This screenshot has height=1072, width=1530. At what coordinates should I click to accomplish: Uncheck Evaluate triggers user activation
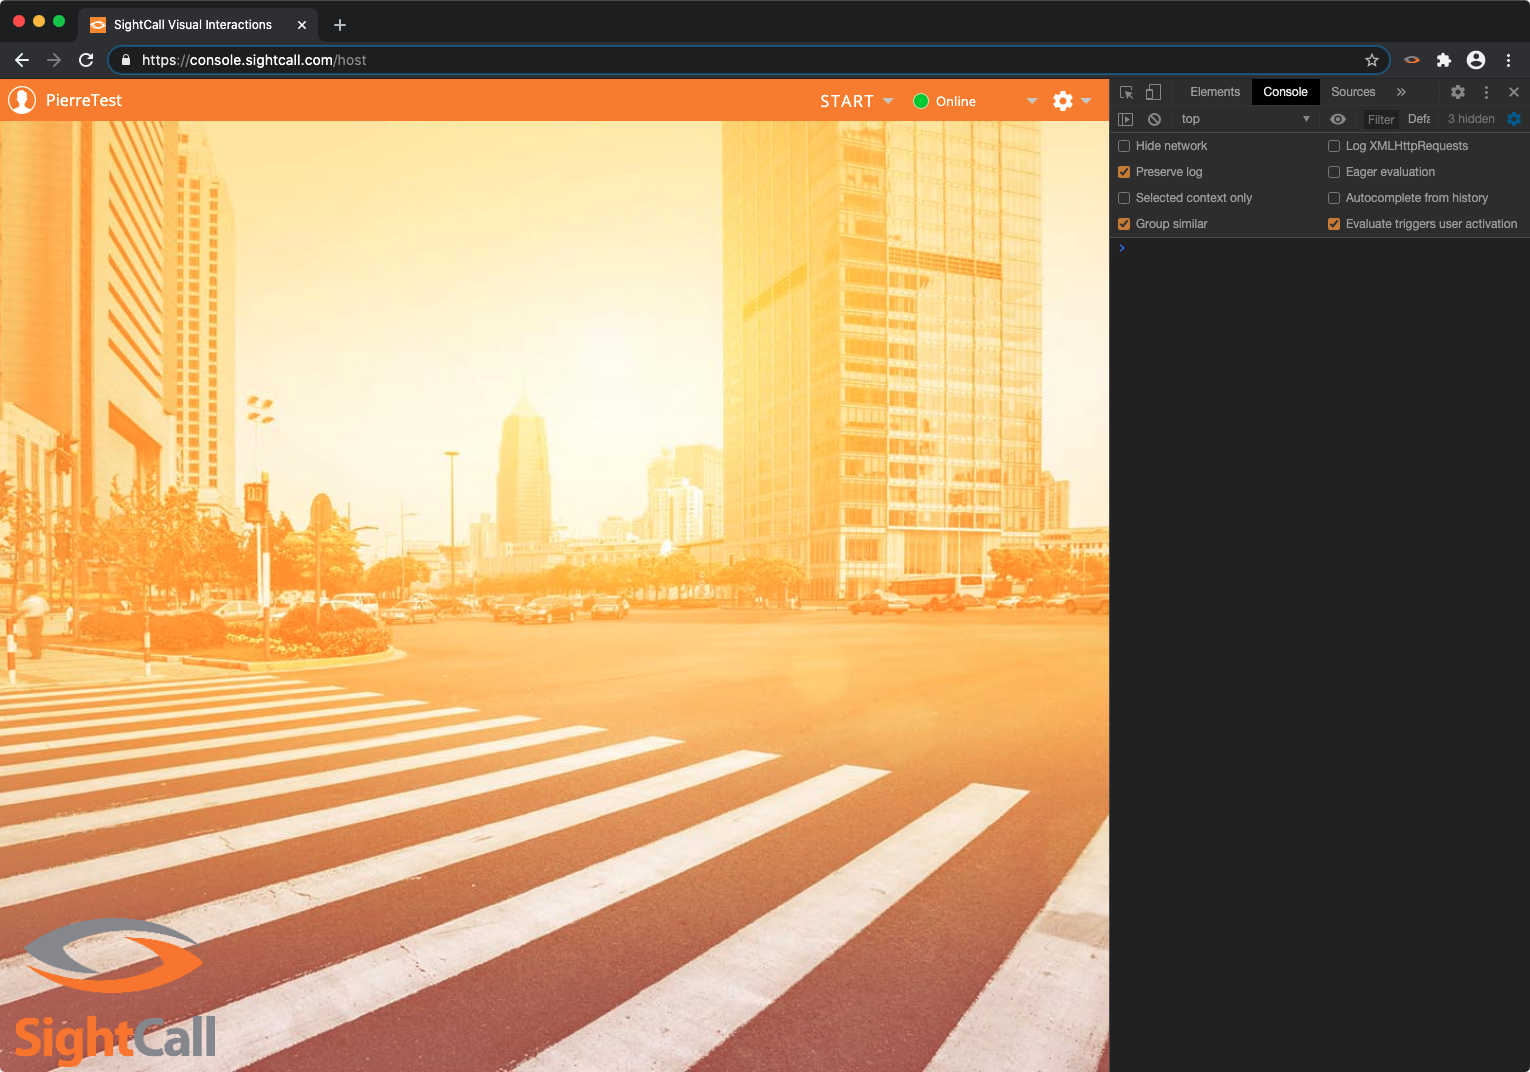[1334, 224]
